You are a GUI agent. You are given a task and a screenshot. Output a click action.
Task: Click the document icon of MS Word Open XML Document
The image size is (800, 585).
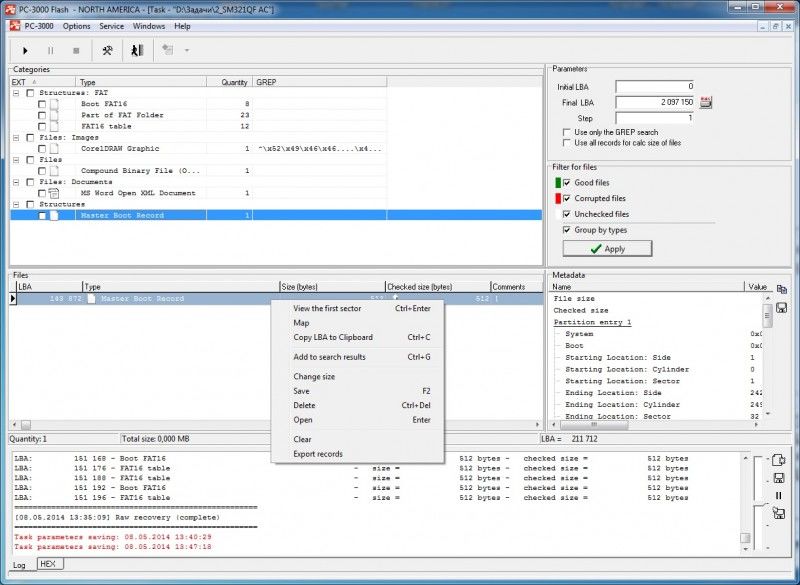pos(54,193)
